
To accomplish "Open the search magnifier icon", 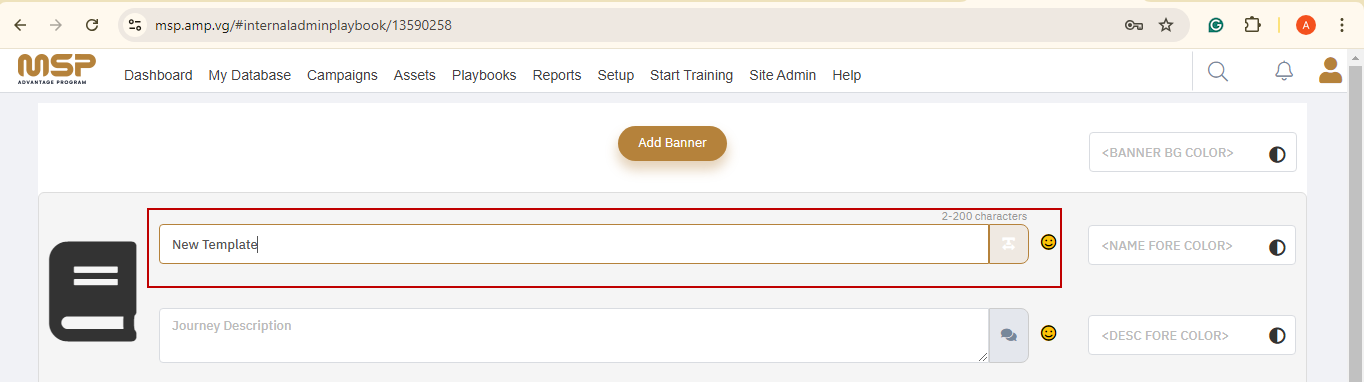I will click(1217, 71).
